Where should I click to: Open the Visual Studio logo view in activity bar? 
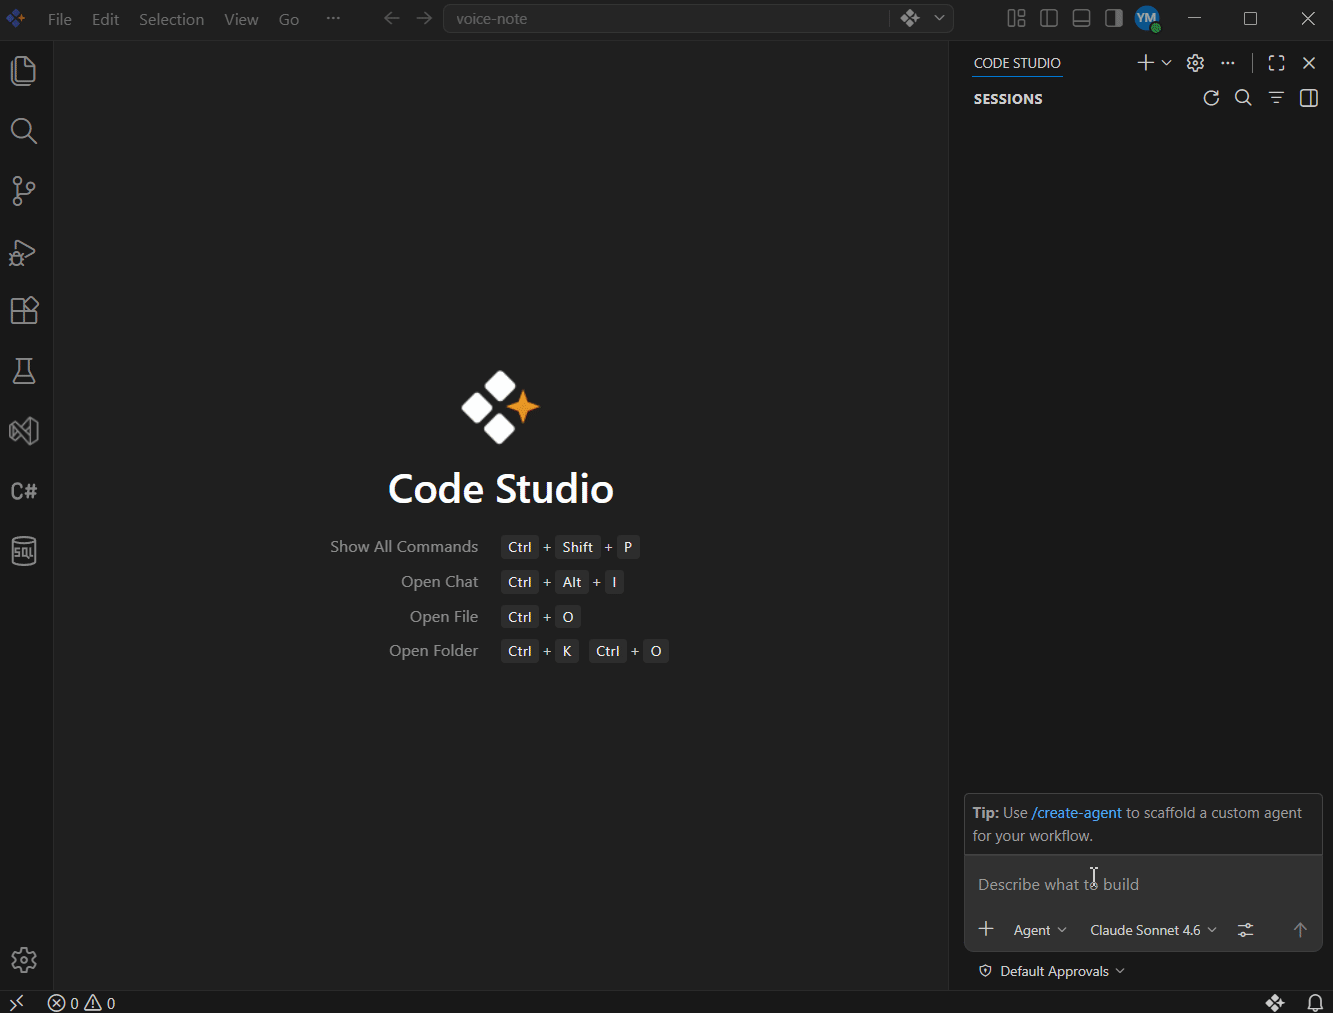tap(24, 431)
